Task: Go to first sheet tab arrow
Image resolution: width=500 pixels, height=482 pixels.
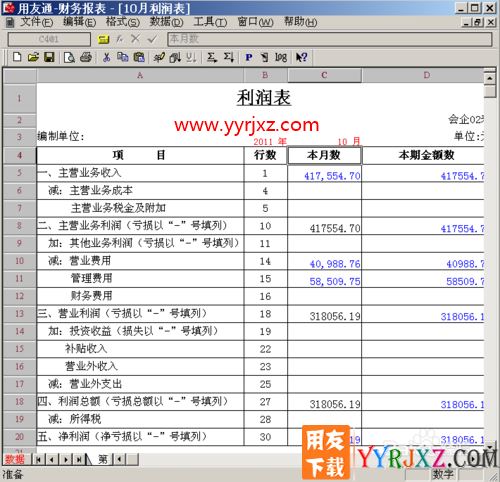Action: coord(38,460)
